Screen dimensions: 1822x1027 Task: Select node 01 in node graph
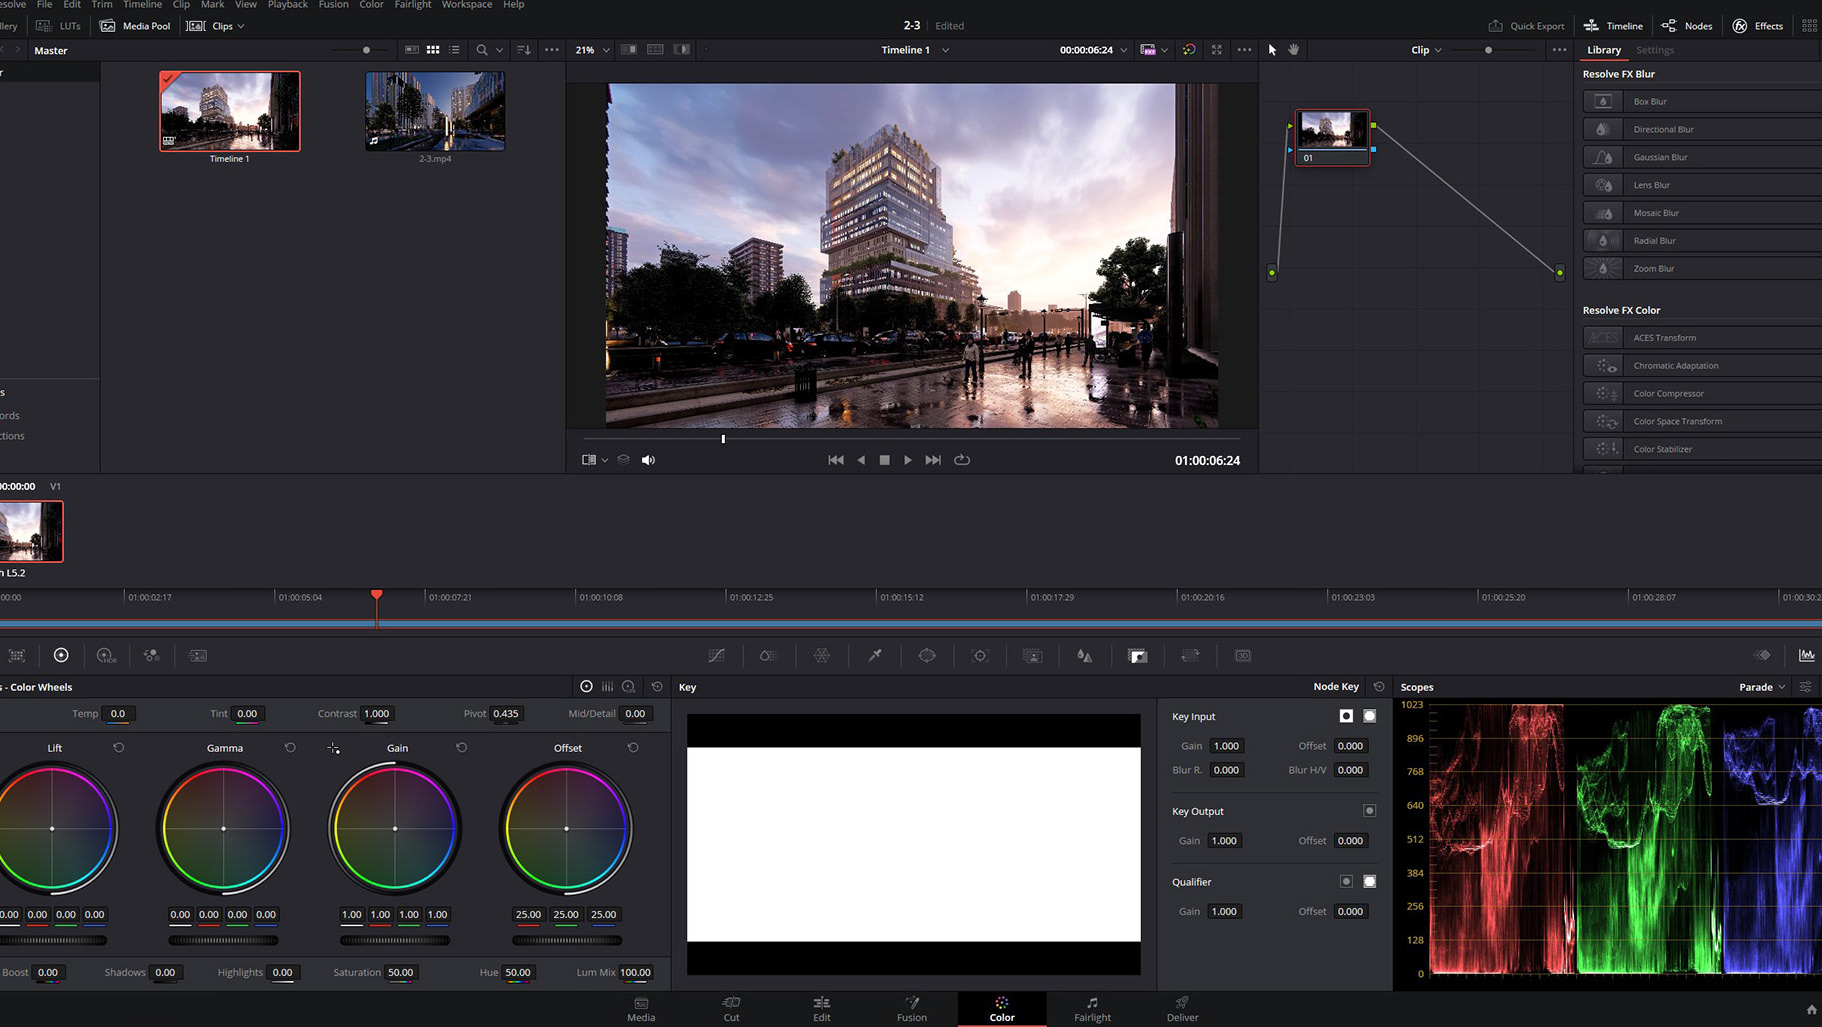1332,138
